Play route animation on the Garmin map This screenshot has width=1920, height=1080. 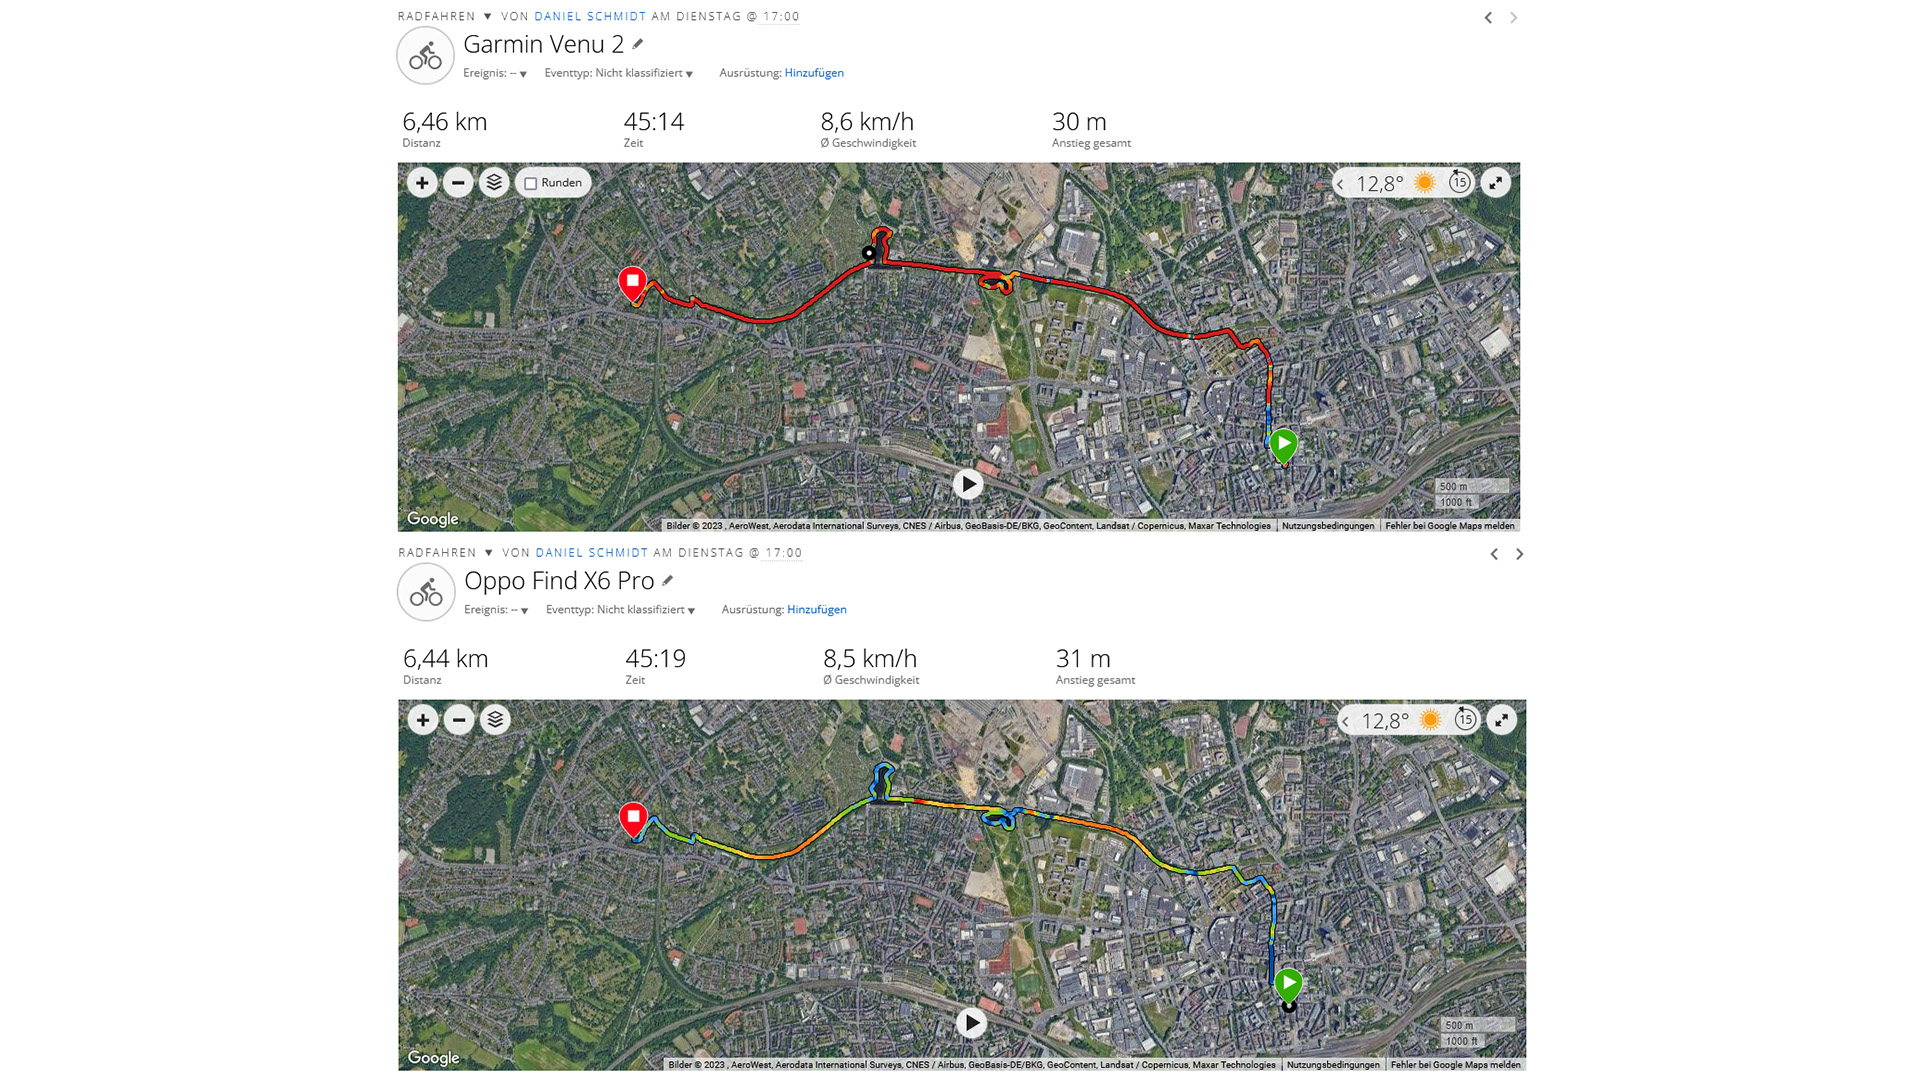click(967, 484)
